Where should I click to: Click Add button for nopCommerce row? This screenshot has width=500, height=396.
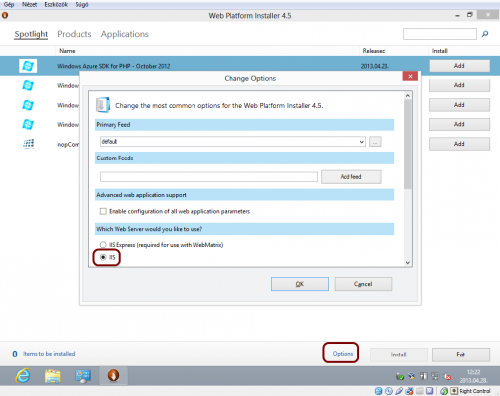click(x=459, y=144)
